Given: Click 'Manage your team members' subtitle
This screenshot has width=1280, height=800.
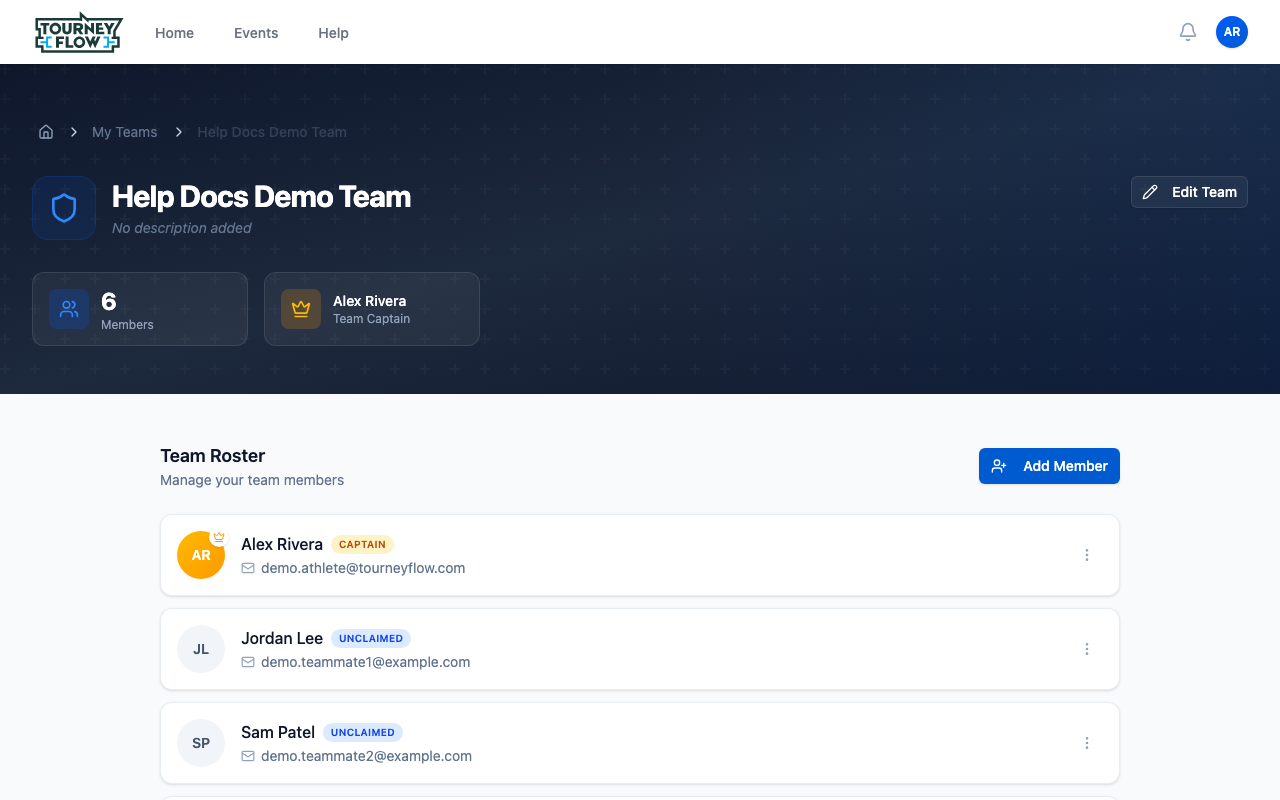Looking at the screenshot, I should coord(252,480).
